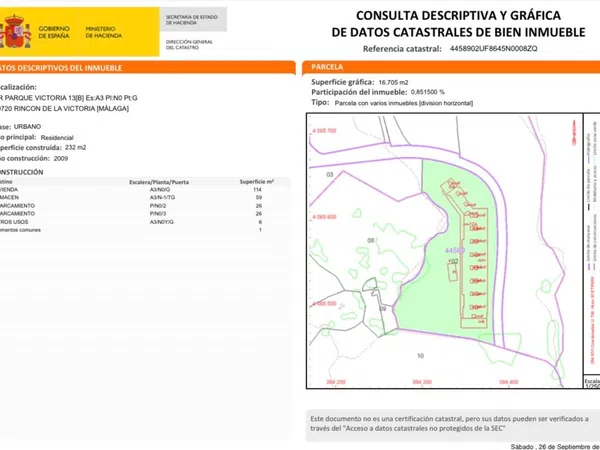This screenshot has width=600, height=450.
Task: Click the 'CONSULTA DESCRIPTIVA Y GRÁFICA' title
Action: coord(458,15)
